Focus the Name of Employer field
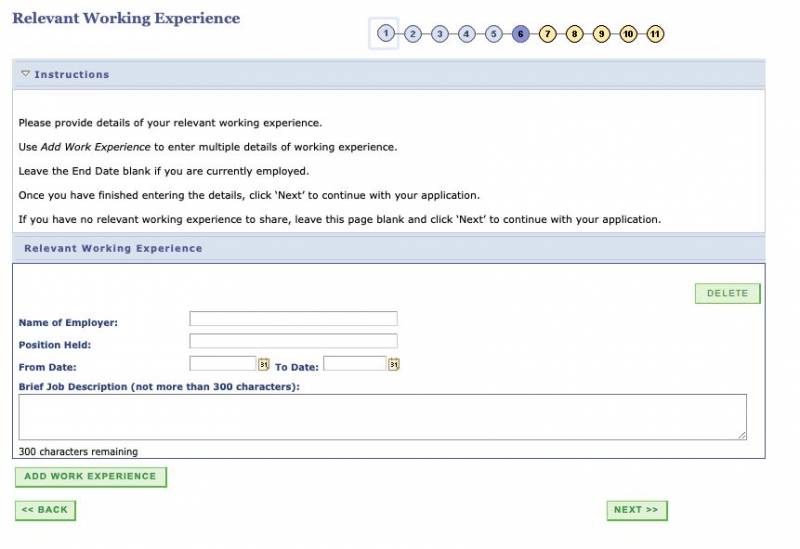800x549 pixels. 293,319
